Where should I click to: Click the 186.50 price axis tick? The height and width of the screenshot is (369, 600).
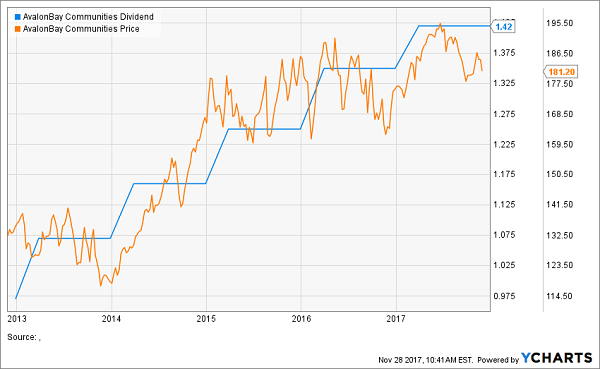coord(559,53)
